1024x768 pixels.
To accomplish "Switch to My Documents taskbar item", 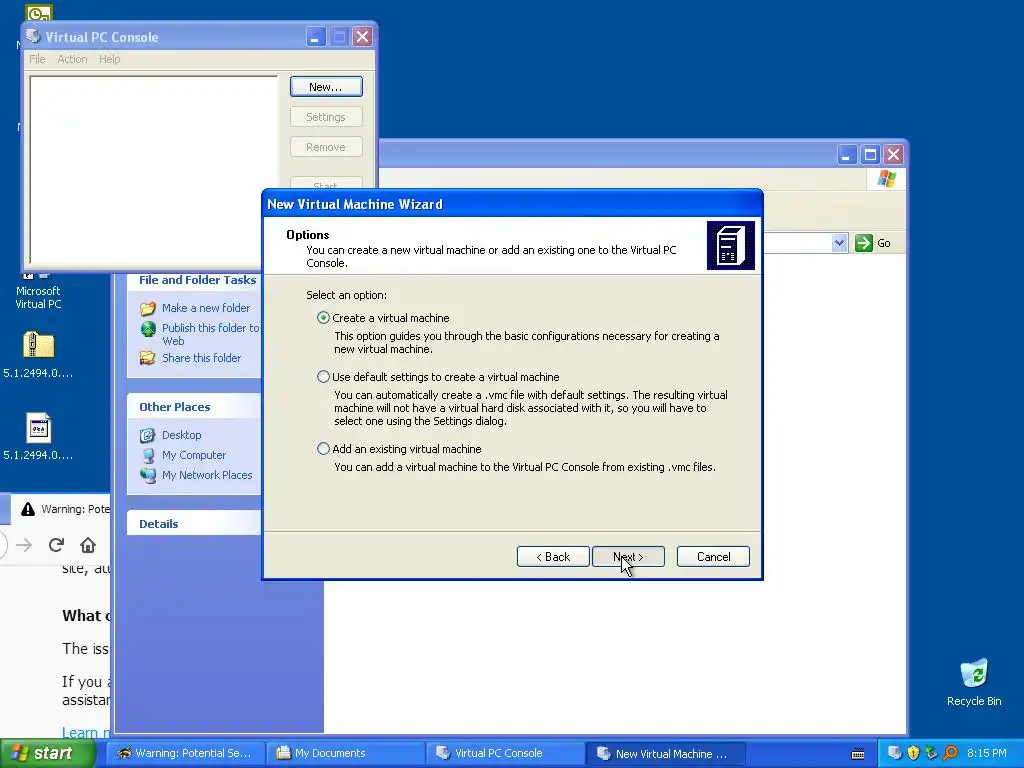I will [x=346, y=753].
